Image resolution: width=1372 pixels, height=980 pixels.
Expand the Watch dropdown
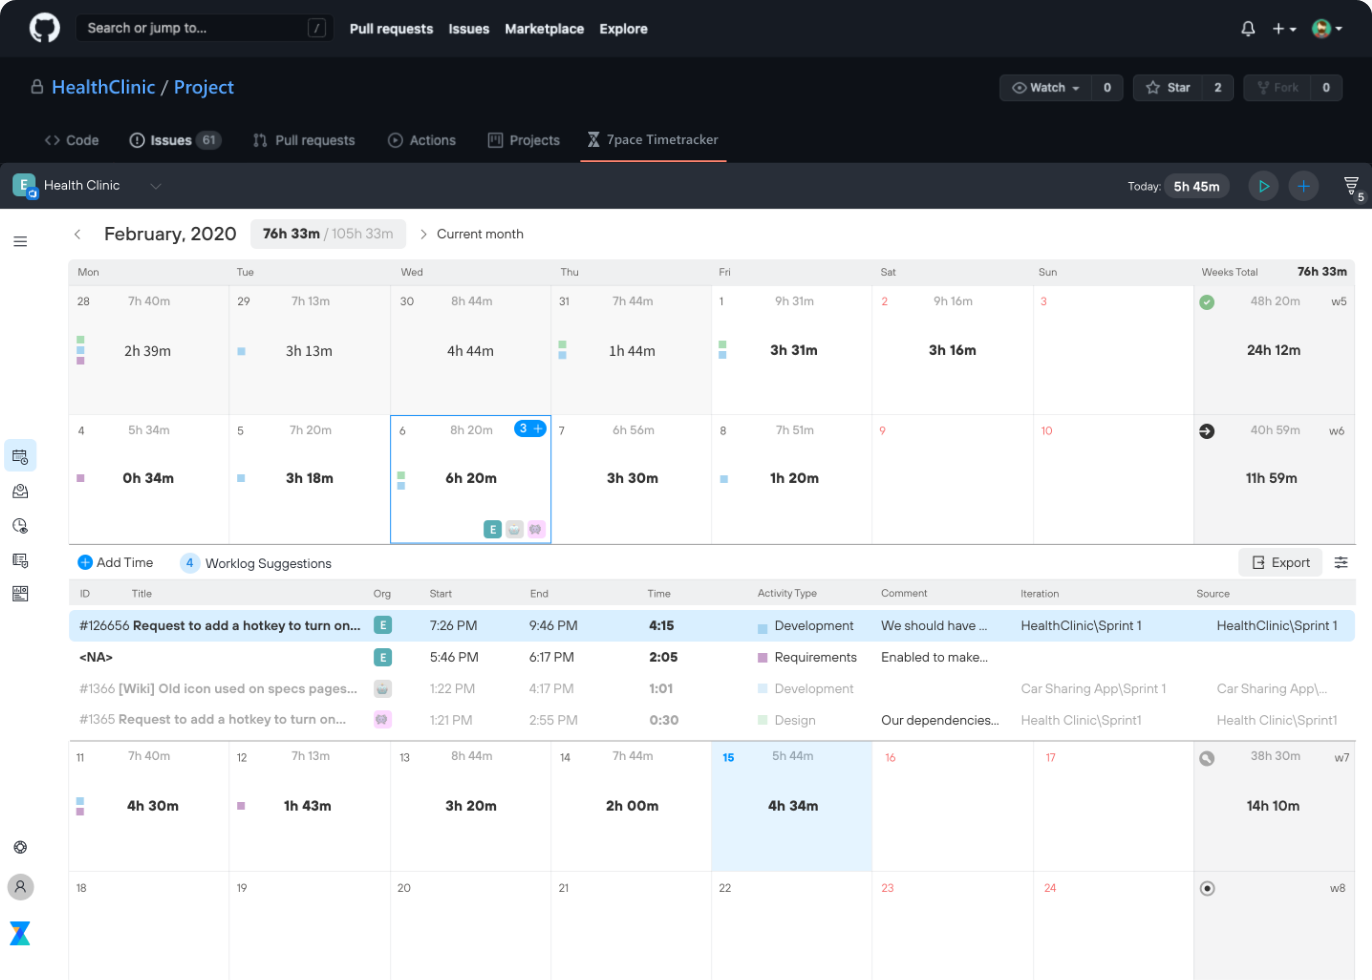pyautogui.click(x=1045, y=88)
